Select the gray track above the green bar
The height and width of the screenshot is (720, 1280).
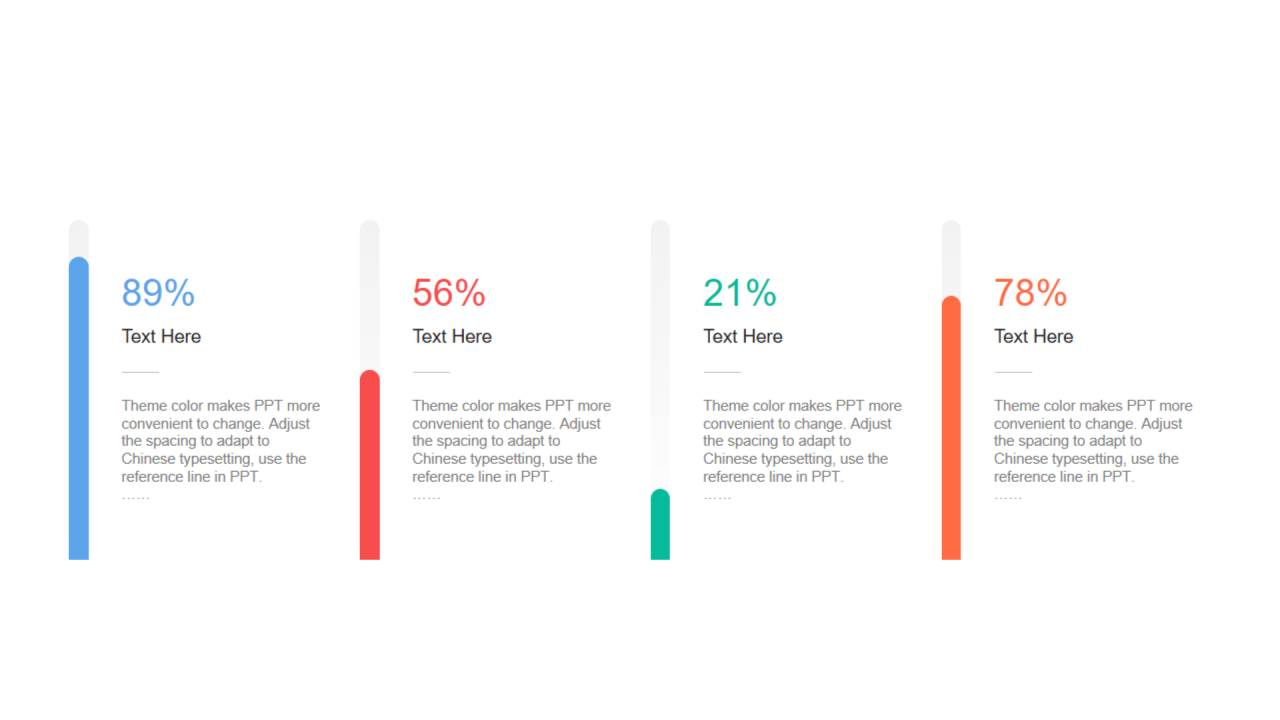coord(660,355)
